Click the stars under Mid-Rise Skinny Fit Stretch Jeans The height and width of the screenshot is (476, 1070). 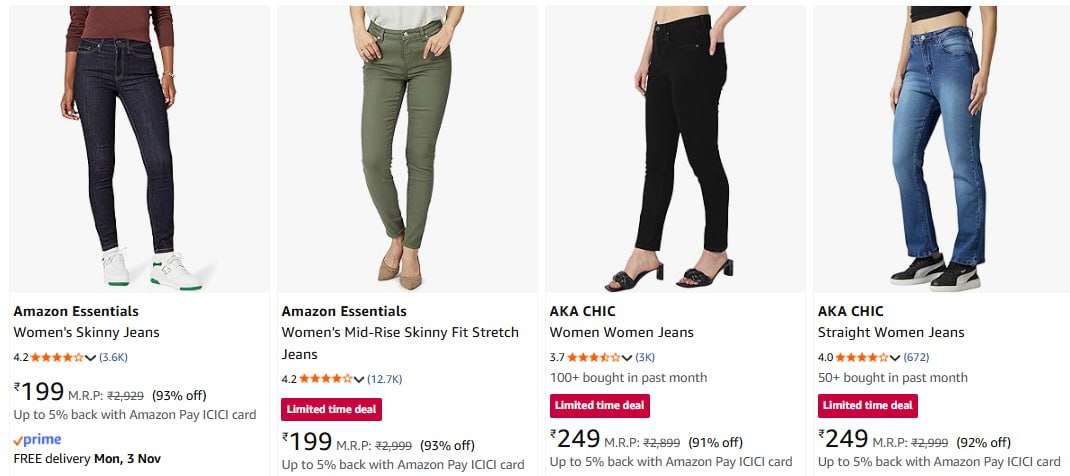click(x=325, y=379)
